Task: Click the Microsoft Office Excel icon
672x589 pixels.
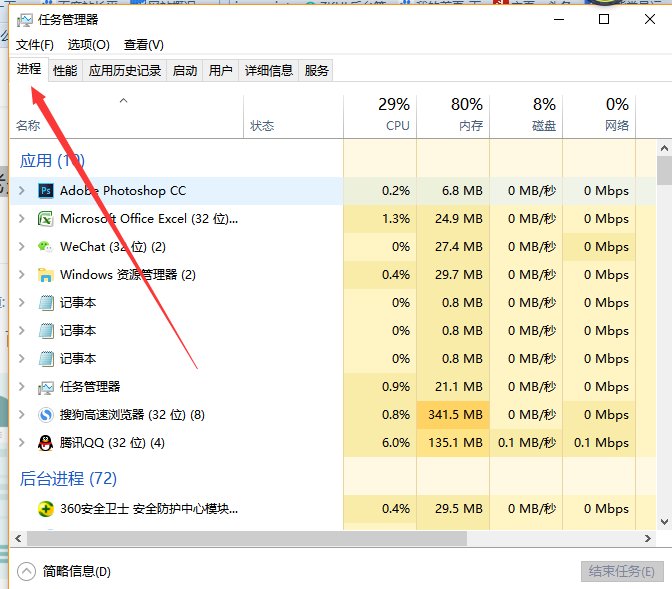Action: (46, 219)
